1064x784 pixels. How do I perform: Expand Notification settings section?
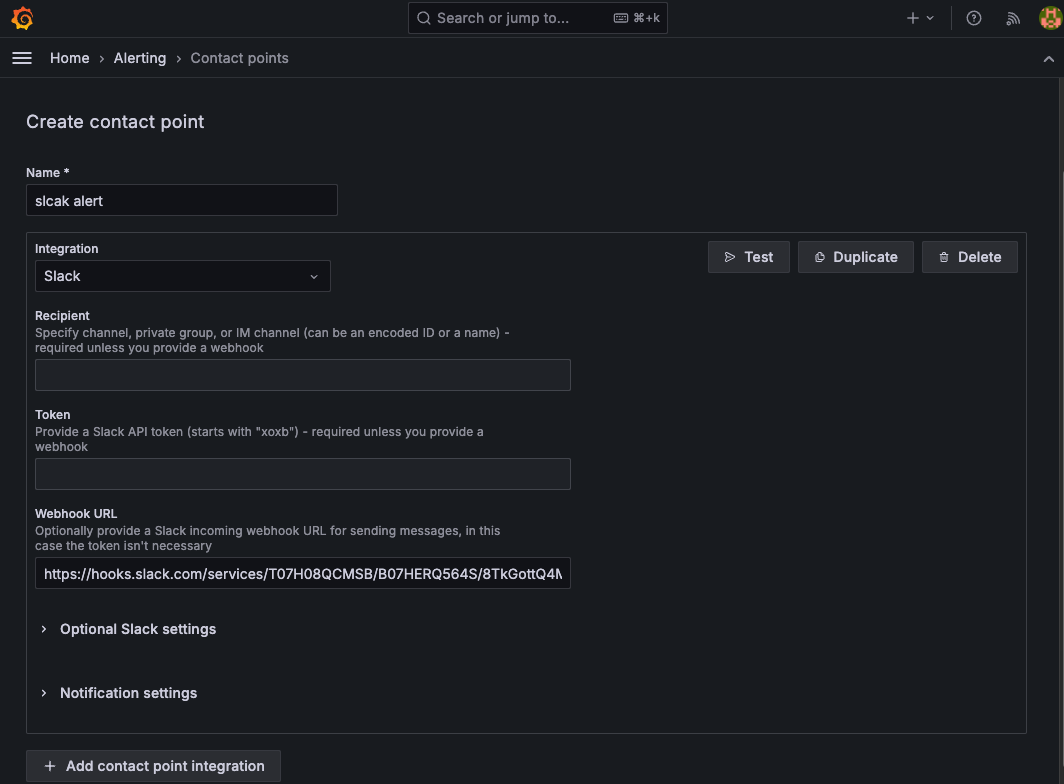[128, 693]
